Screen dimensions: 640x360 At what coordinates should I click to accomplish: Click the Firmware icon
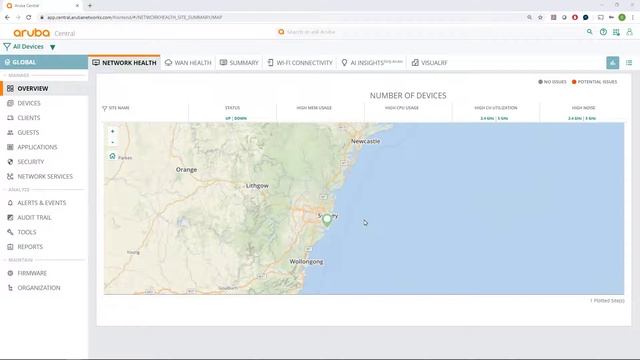pyautogui.click(x=10, y=273)
